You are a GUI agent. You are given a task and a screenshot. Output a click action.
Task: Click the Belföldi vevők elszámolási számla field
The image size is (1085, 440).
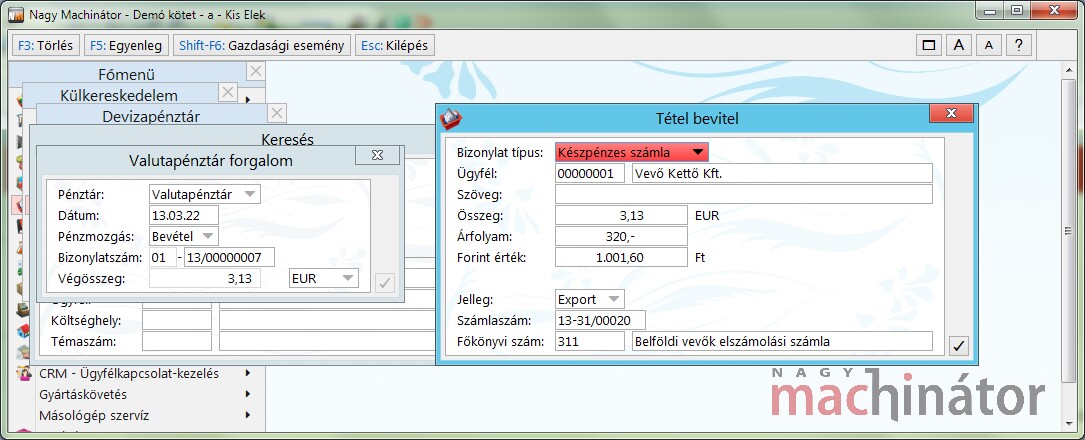coord(782,341)
